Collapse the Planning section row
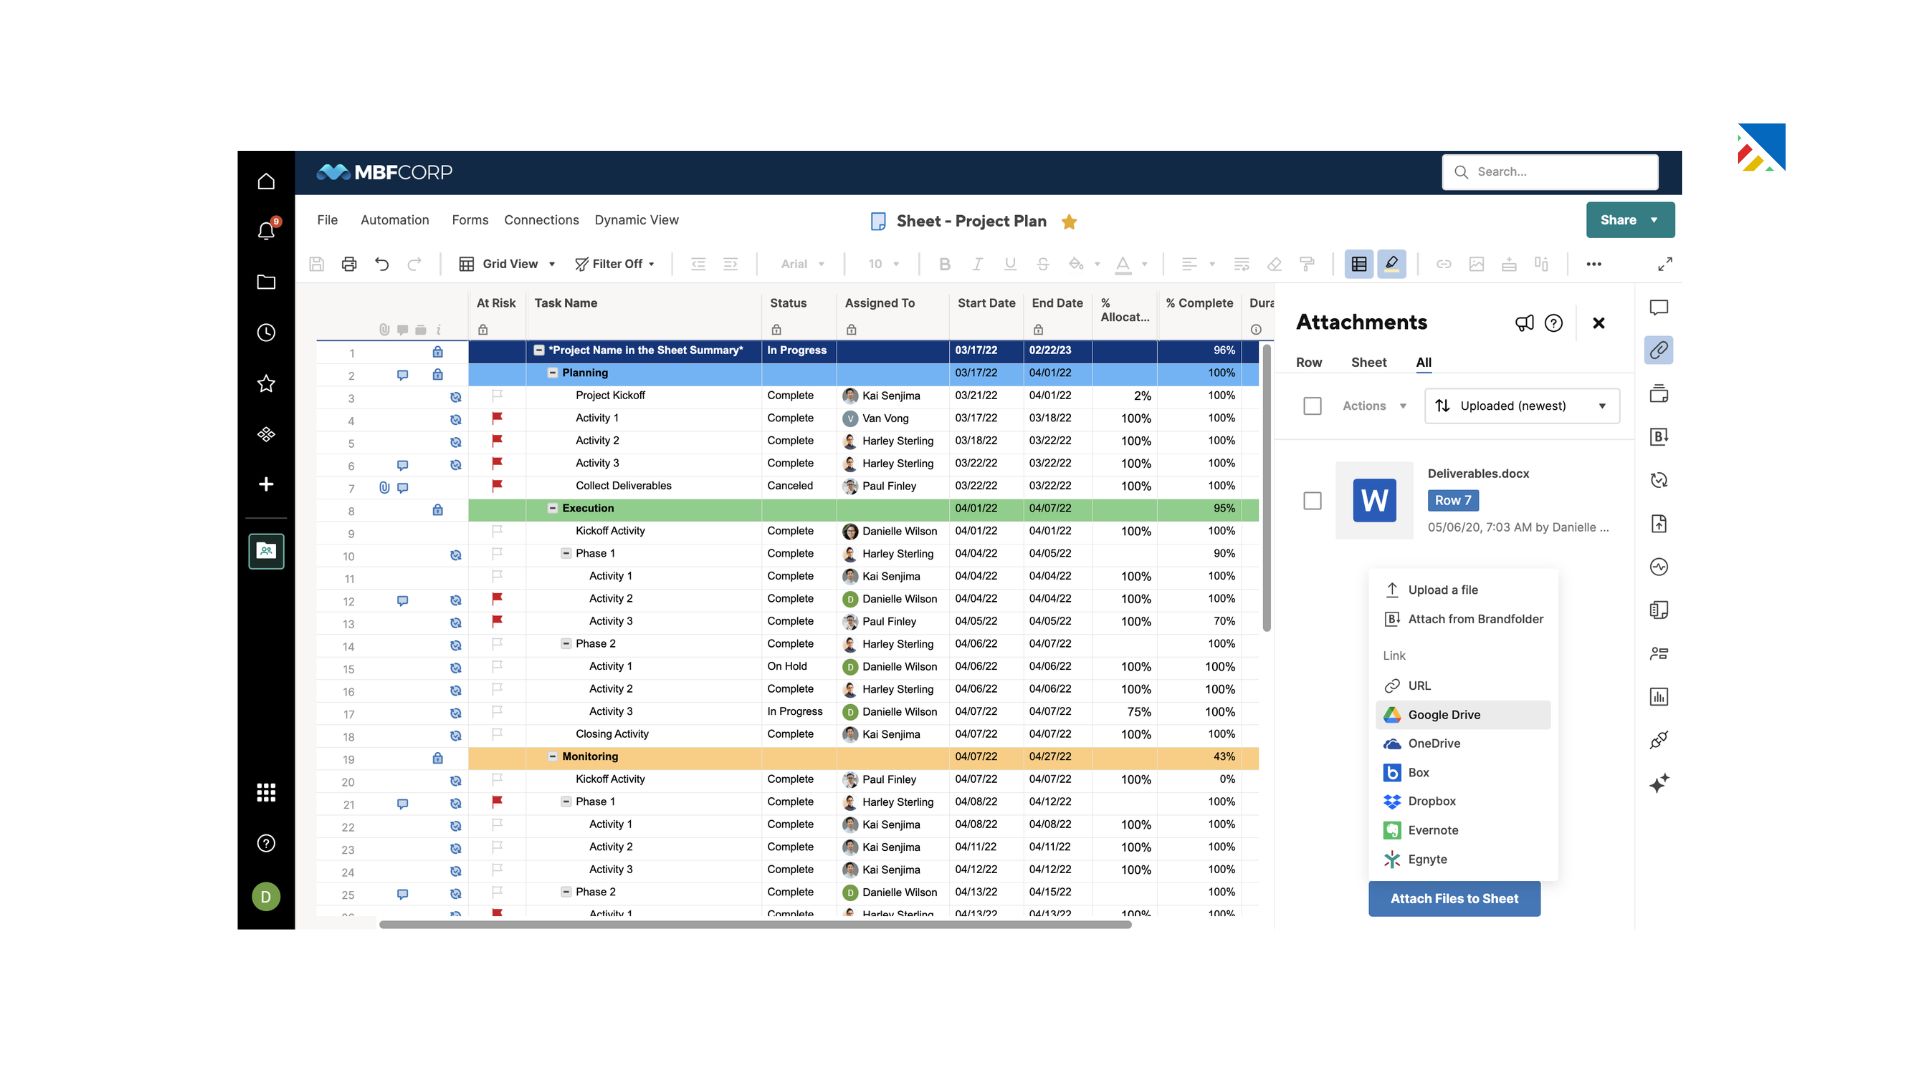The image size is (1920, 1080). (552, 372)
